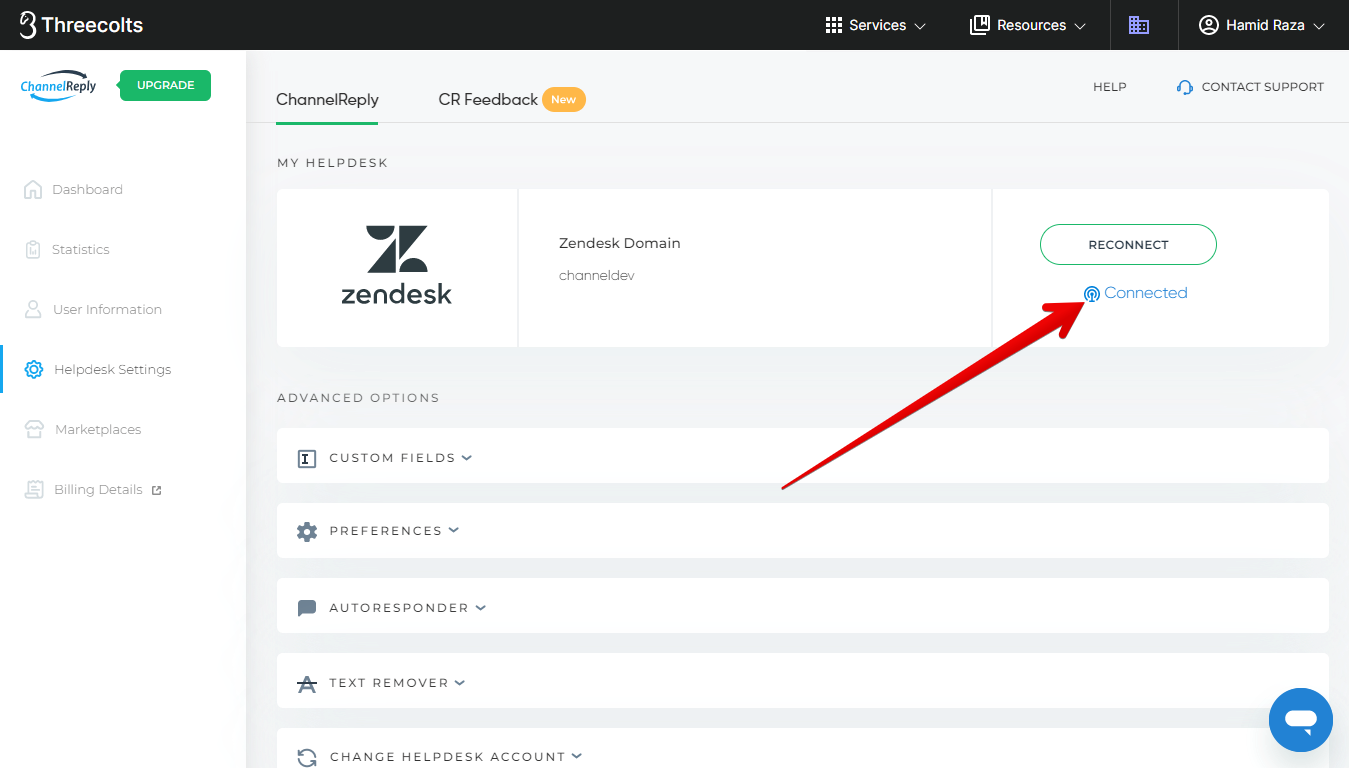Click the Text Remover strikethrough icon
The width and height of the screenshot is (1349, 768).
click(307, 684)
